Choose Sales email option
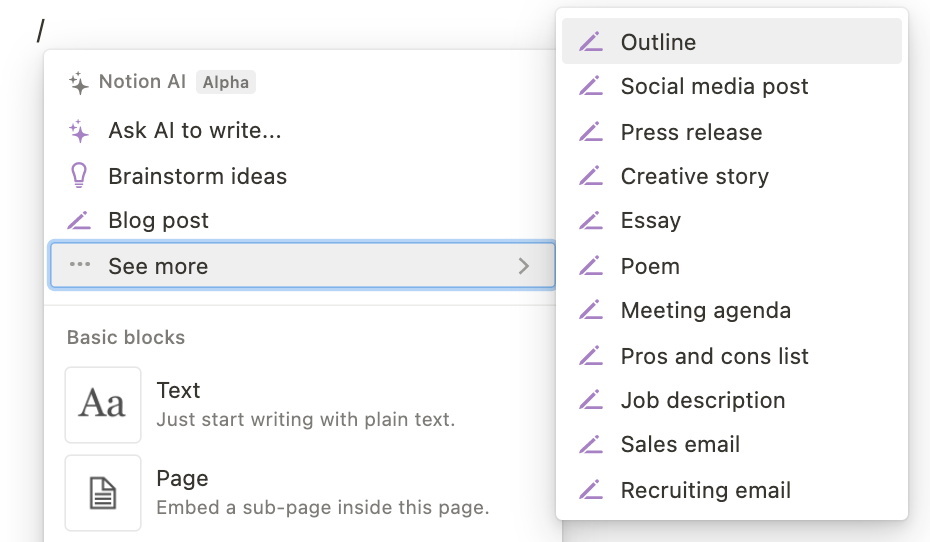The image size is (930, 542). pos(731,445)
